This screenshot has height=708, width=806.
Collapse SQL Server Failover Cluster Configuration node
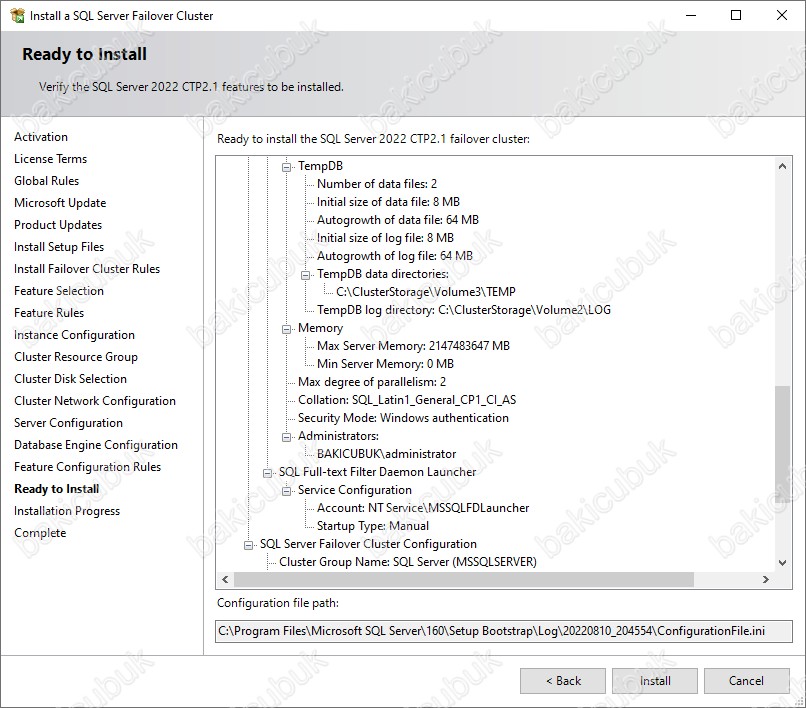click(x=248, y=544)
